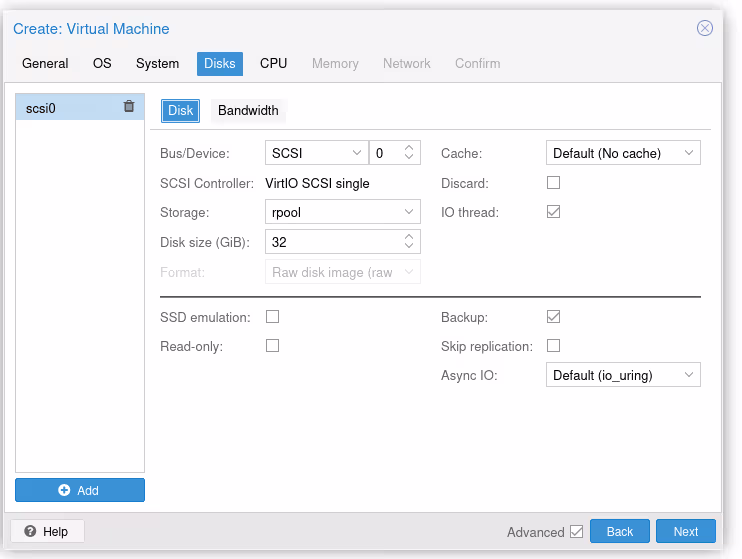Enable Skip replication checkbox

coord(553,346)
